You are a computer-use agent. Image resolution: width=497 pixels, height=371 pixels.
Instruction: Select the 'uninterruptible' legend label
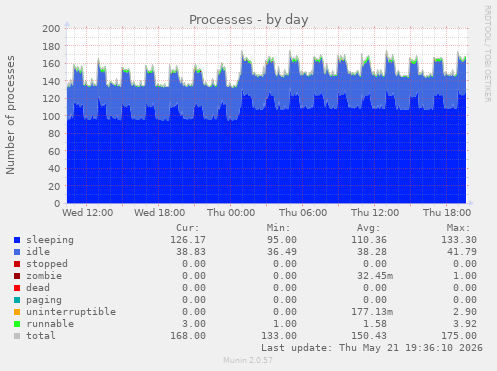71,312
